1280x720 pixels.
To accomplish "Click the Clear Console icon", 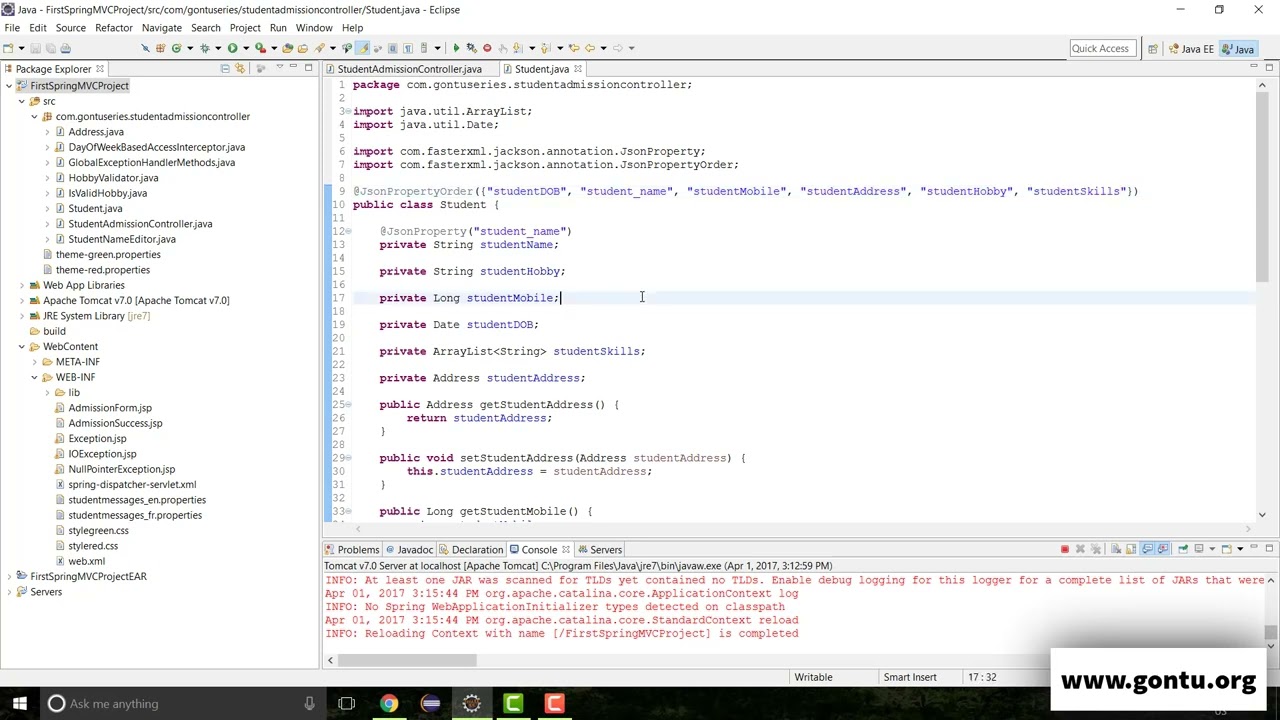I will pyautogui.click(x=1116, y=549).
